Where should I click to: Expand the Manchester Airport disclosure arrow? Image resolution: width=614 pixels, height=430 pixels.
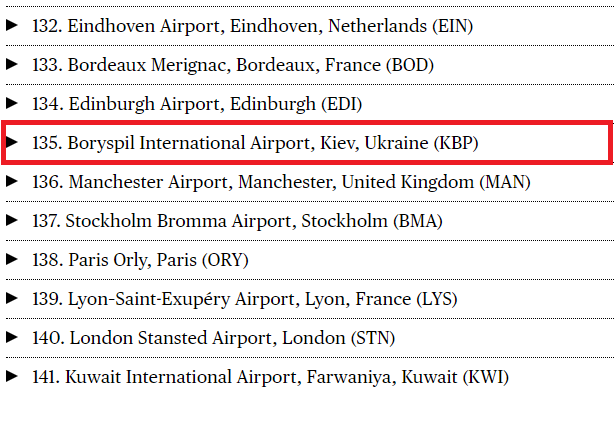[11, 181]
